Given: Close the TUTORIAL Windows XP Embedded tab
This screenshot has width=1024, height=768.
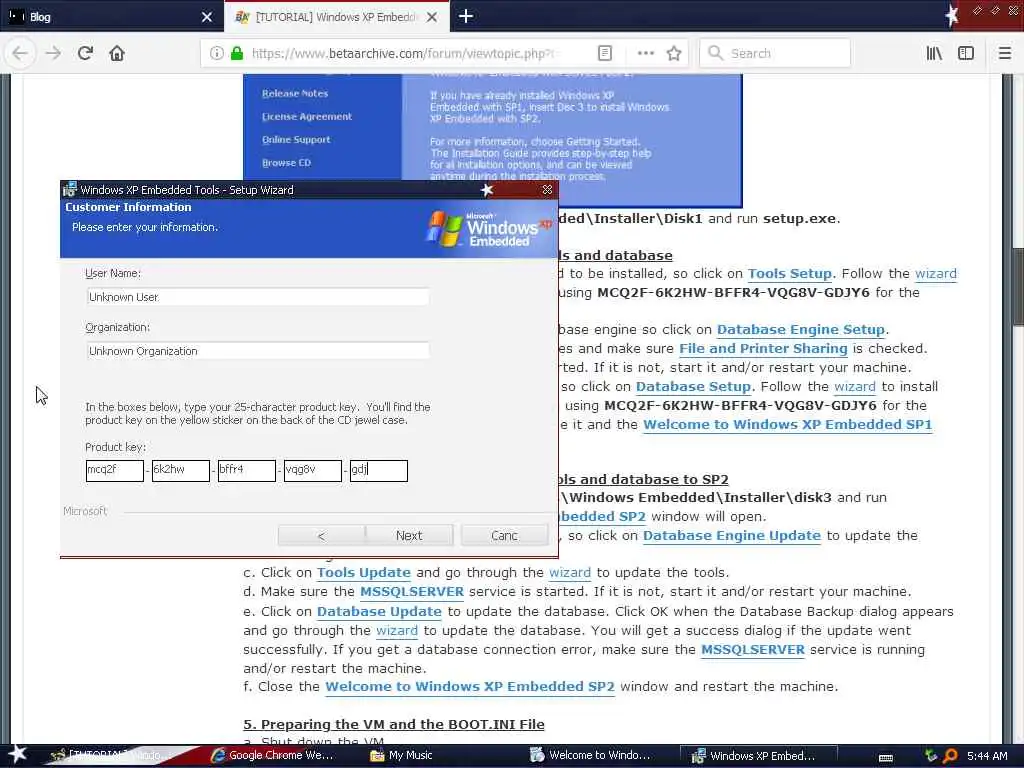Looking at the screenshot, I should click(x=432, y=17).
